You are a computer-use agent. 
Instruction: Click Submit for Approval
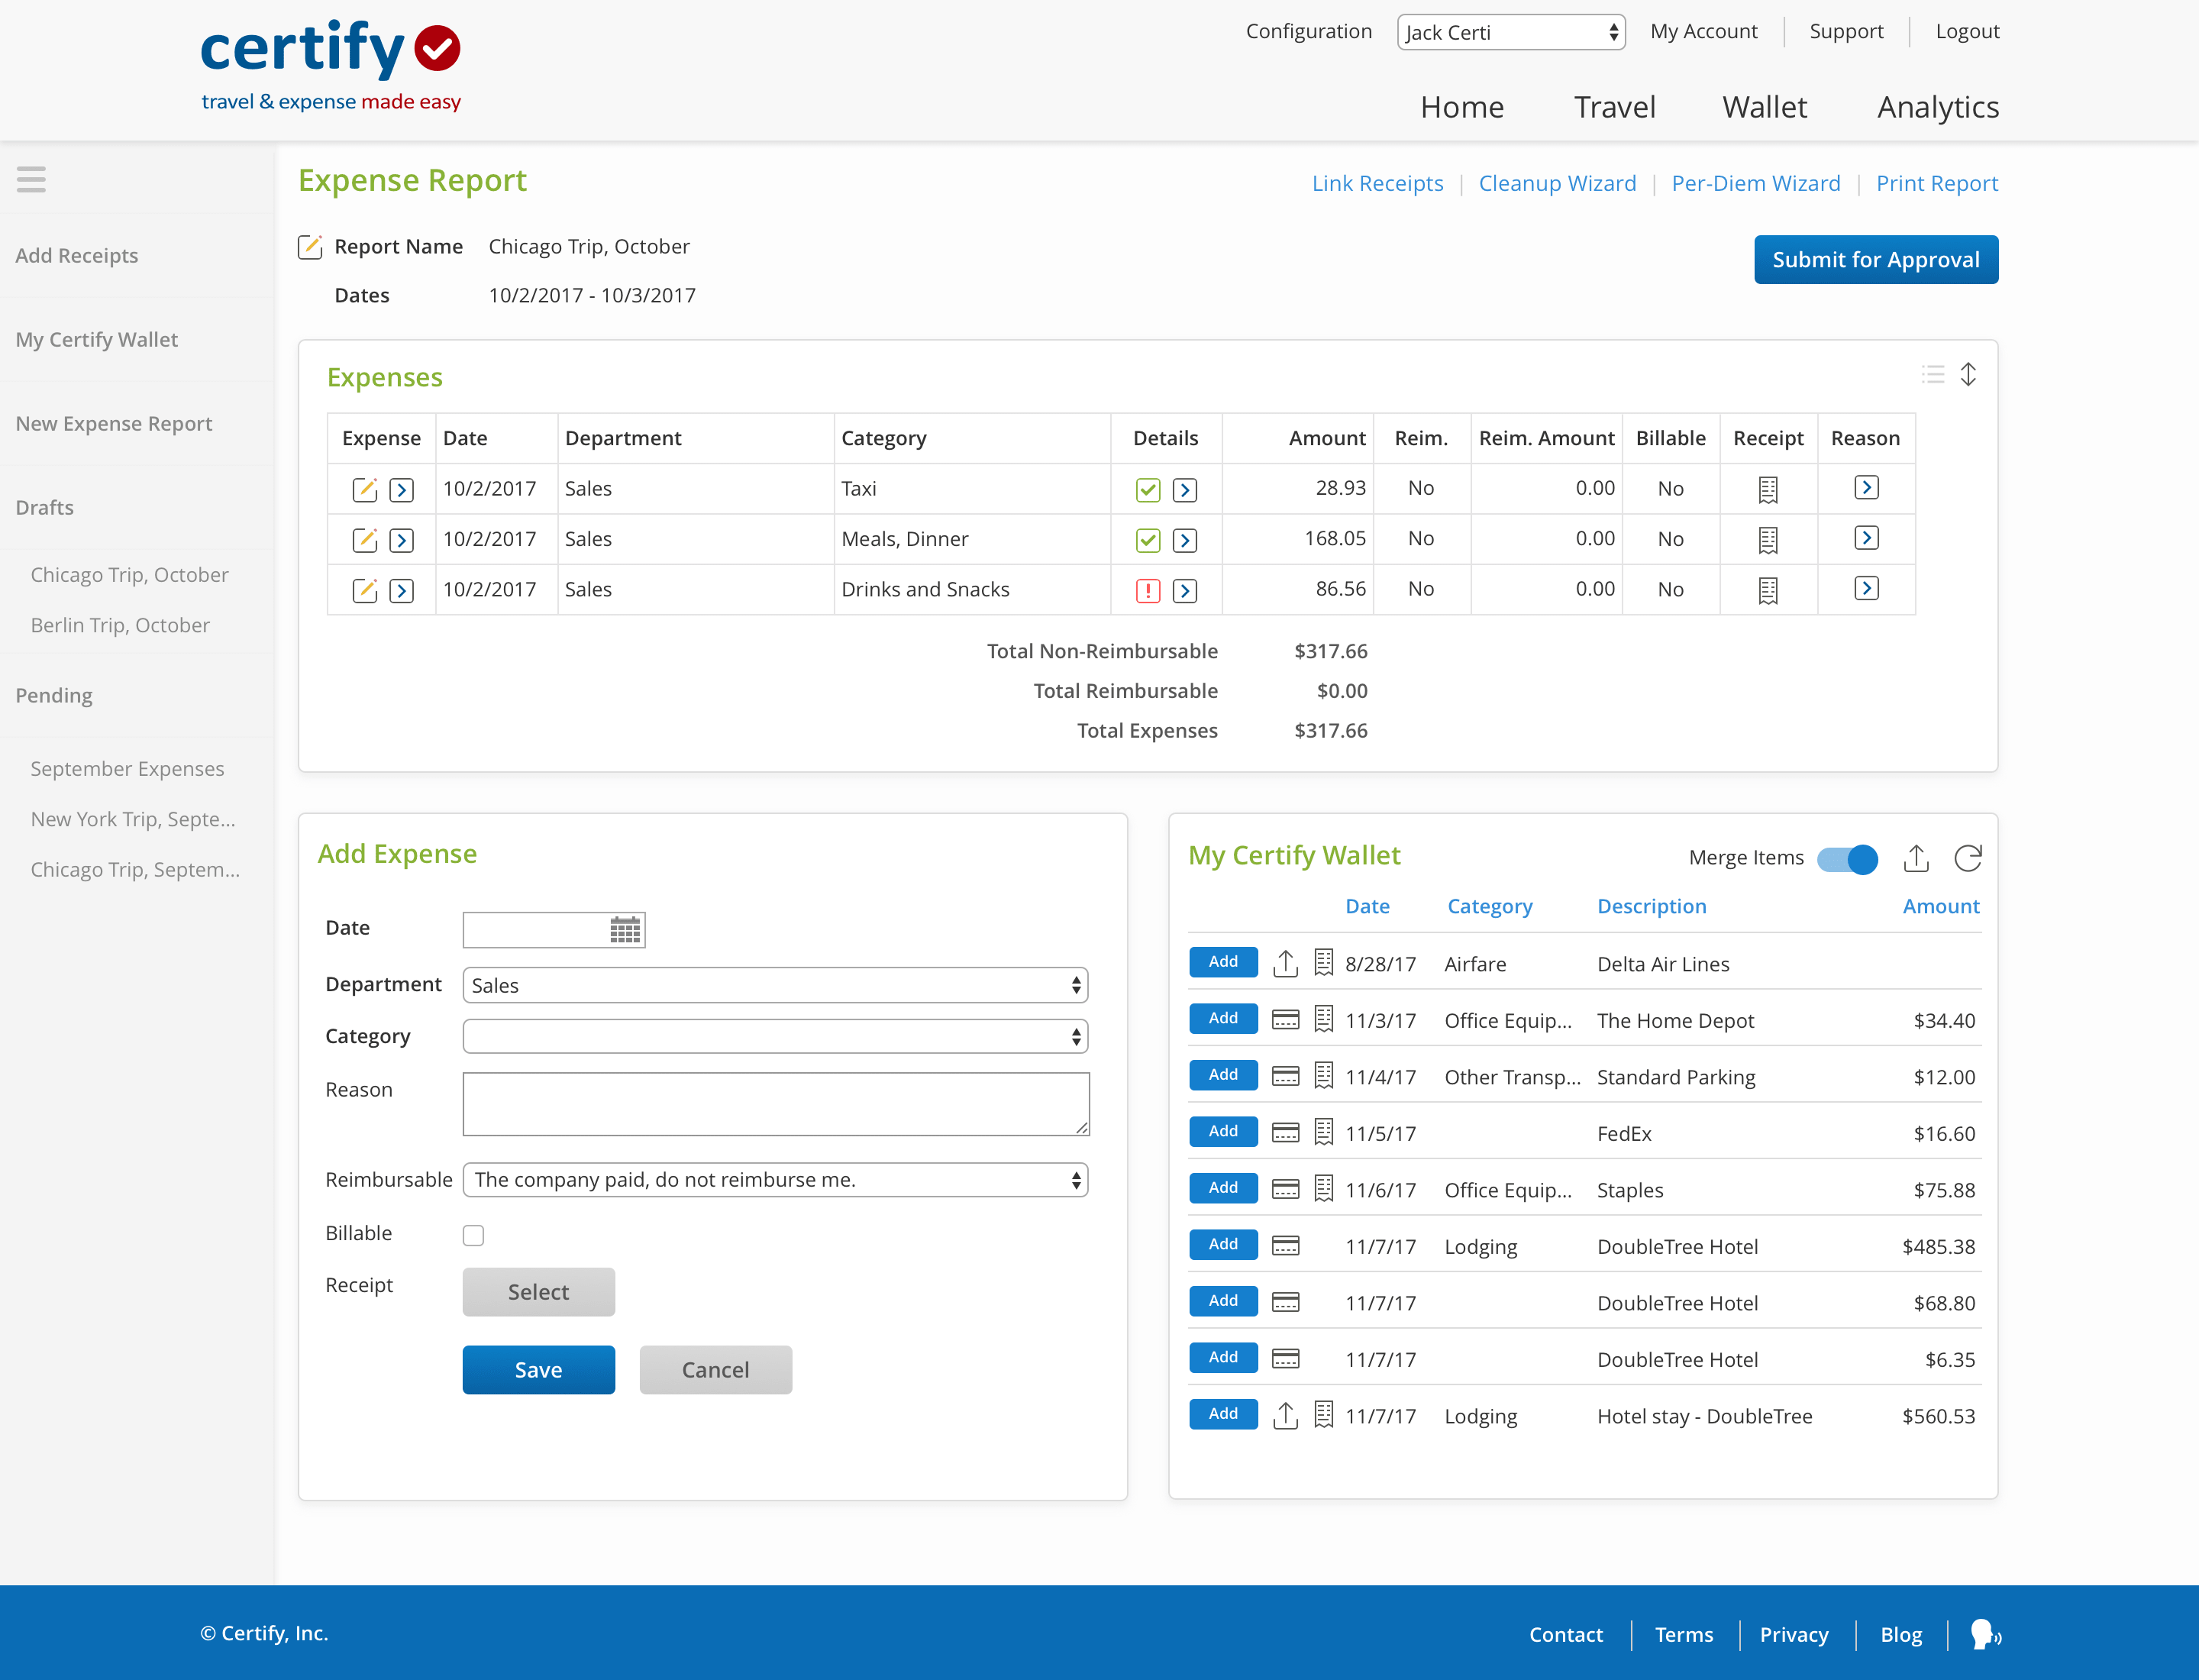point(1875,259)
